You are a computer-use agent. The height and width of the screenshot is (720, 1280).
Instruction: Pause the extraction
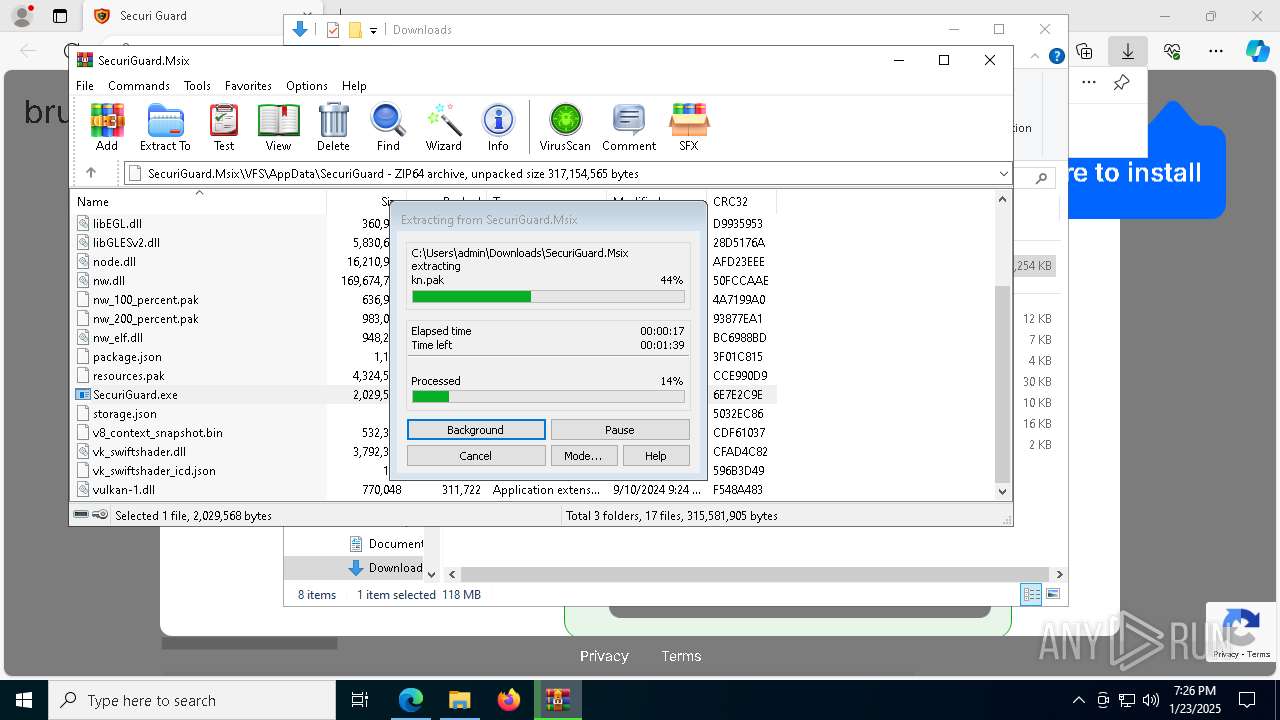(620, 429)
